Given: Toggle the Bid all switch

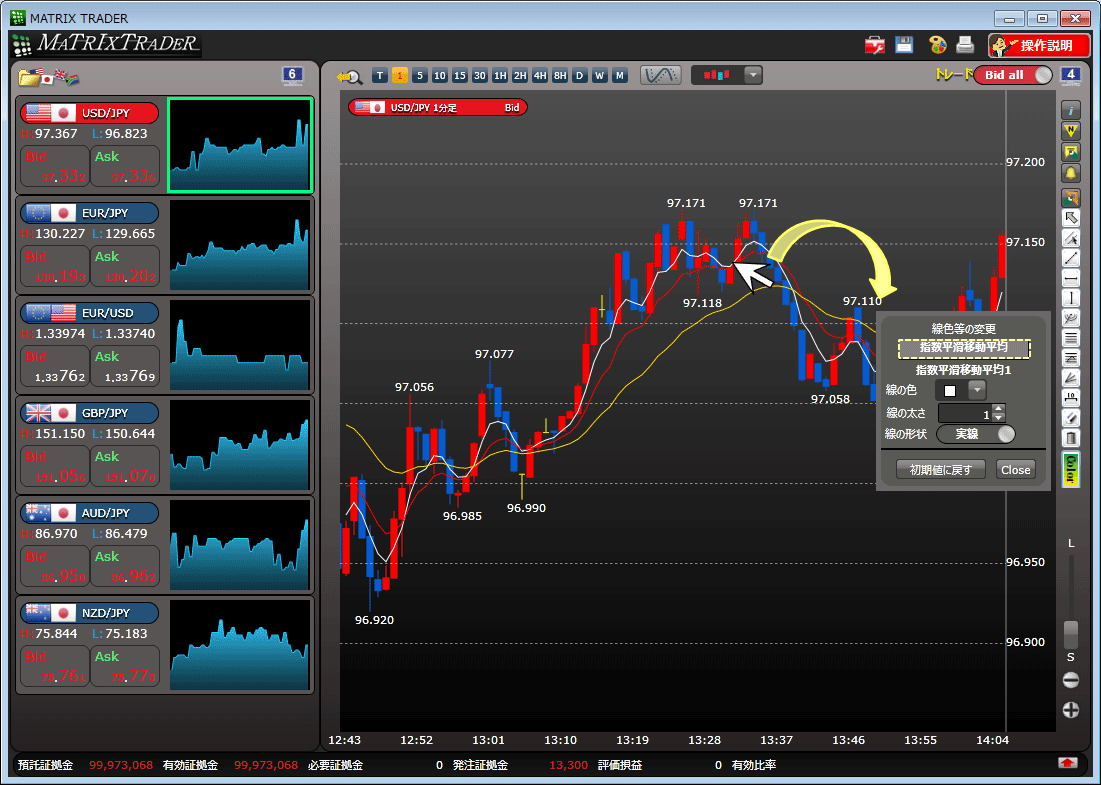Looking at the screenshot, I should (1013, 74).
